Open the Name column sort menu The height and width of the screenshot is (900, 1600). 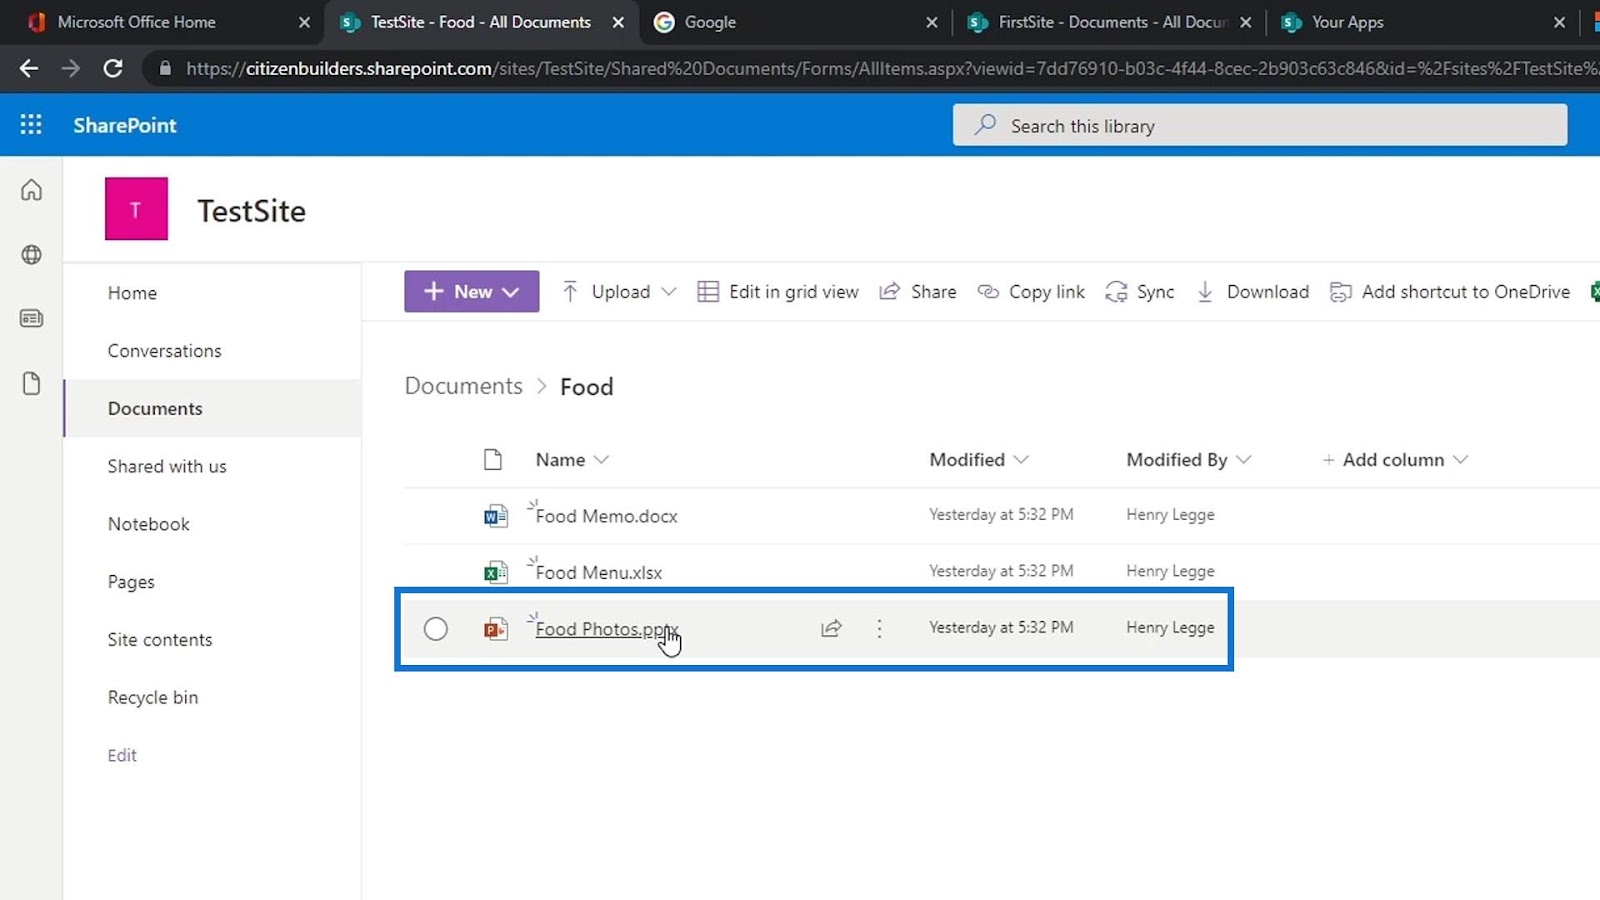(x=572, y=460)
